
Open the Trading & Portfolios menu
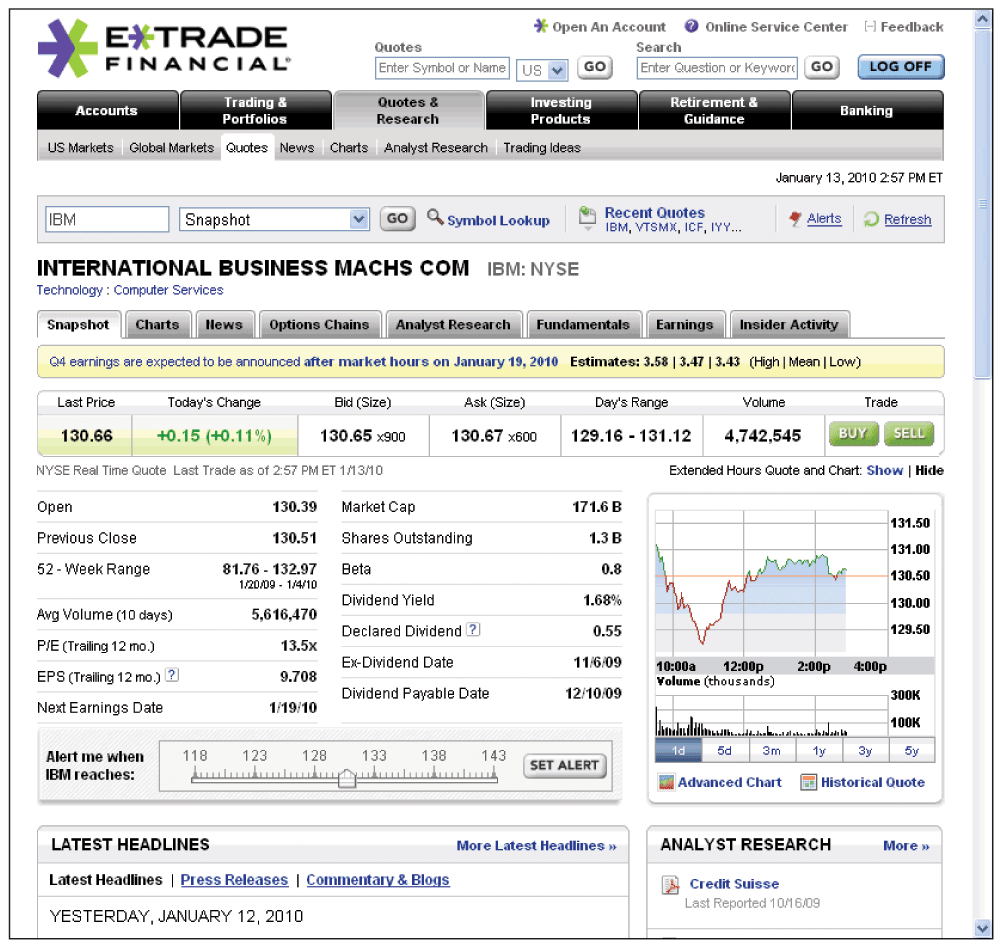(x=255, y=110)
